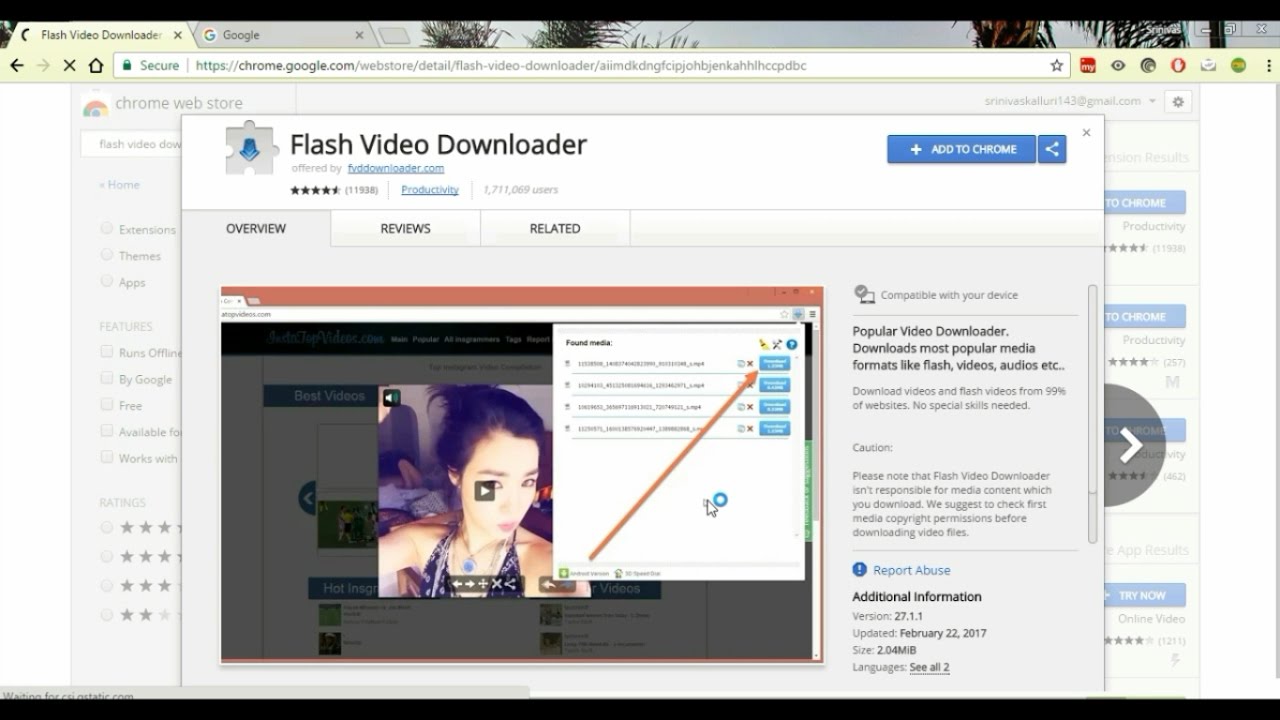Share the extension via share icon
The width and height of the screenshot is (1280, 720).
pos(1052,149)
